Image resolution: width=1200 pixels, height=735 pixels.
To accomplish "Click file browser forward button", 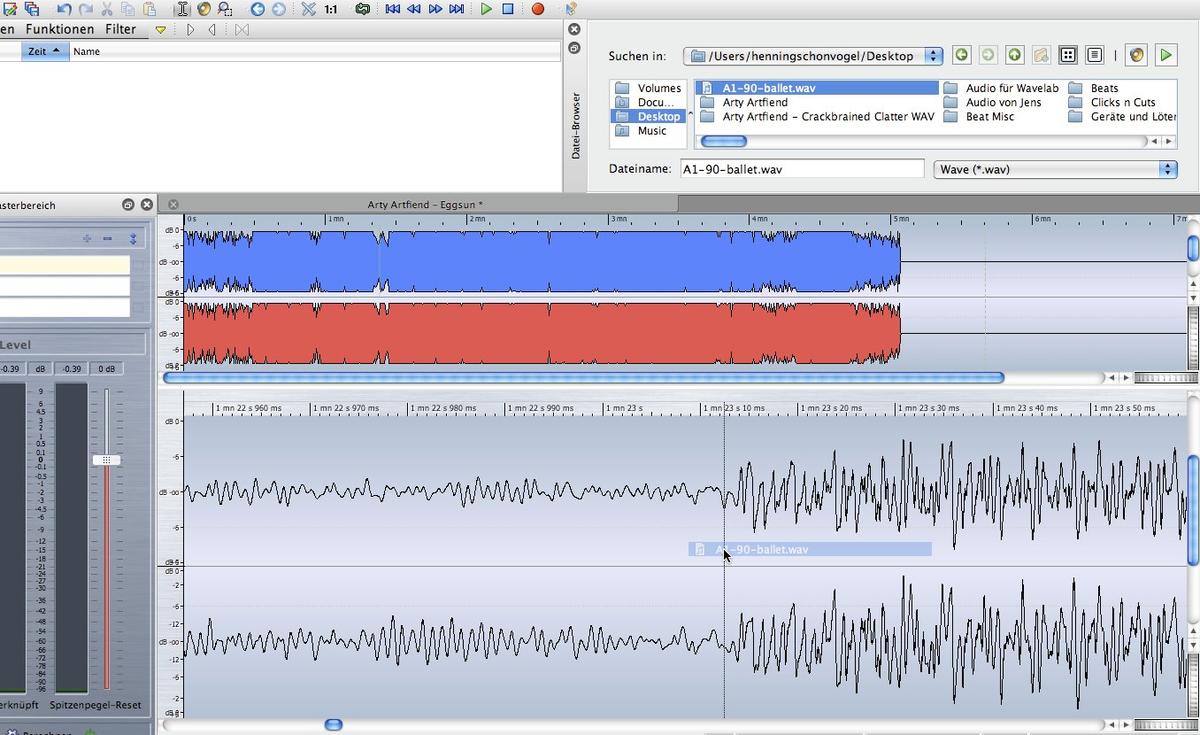I will point(987,56).
